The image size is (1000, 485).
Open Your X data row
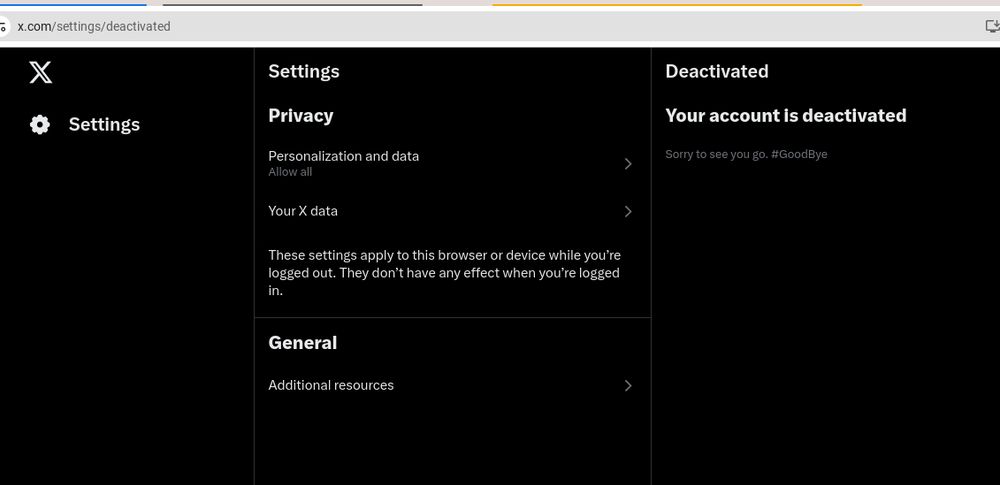click(x=452, y=211)
